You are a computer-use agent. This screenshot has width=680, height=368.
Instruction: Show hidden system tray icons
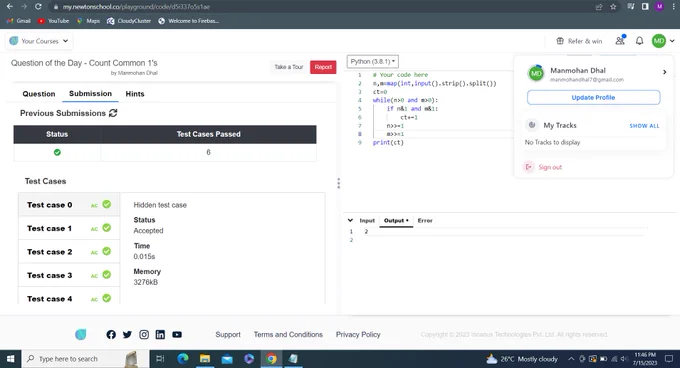coord(571,359)
